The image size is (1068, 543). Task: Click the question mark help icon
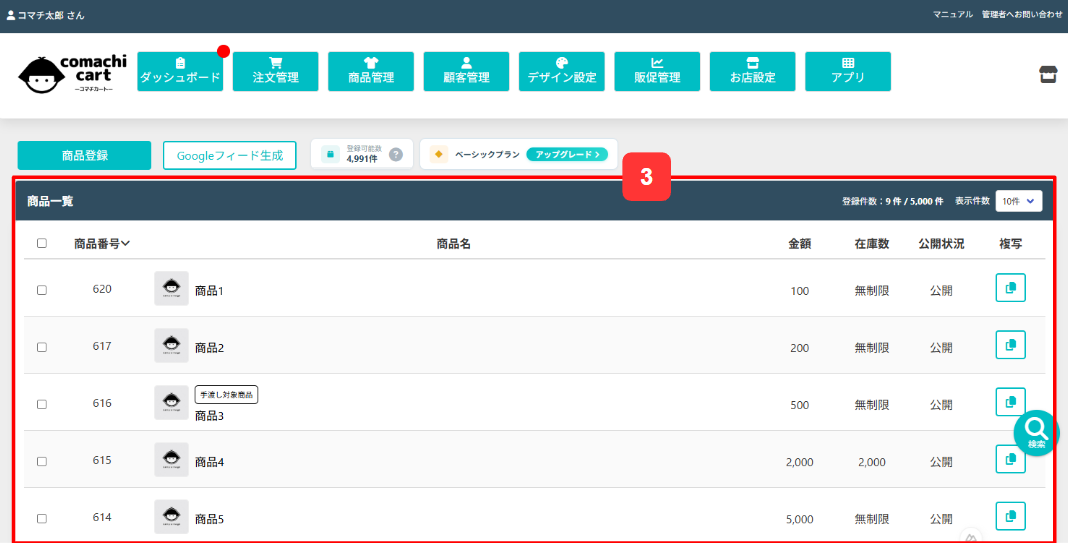click(396, 155)
